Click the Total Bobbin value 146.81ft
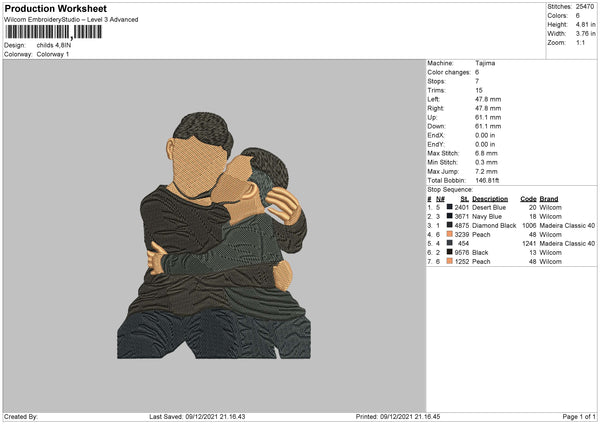This screenshot has width=600, height=424. pos(487,180)
